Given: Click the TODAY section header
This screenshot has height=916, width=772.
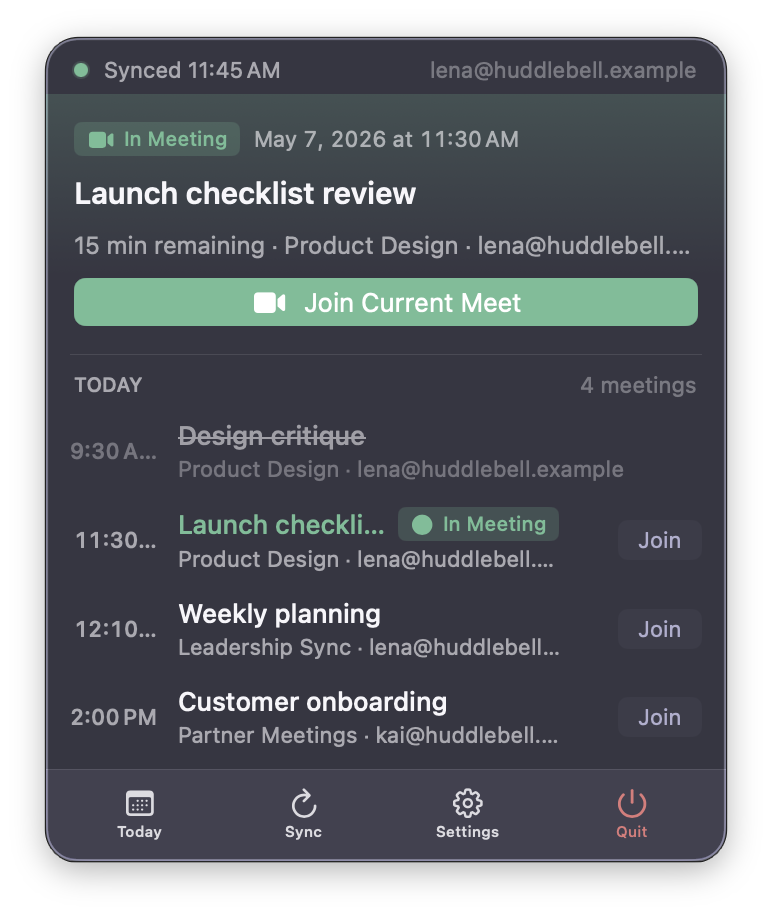Looking at the screenshot, I should pyautogui.click(x=108, y=385).
